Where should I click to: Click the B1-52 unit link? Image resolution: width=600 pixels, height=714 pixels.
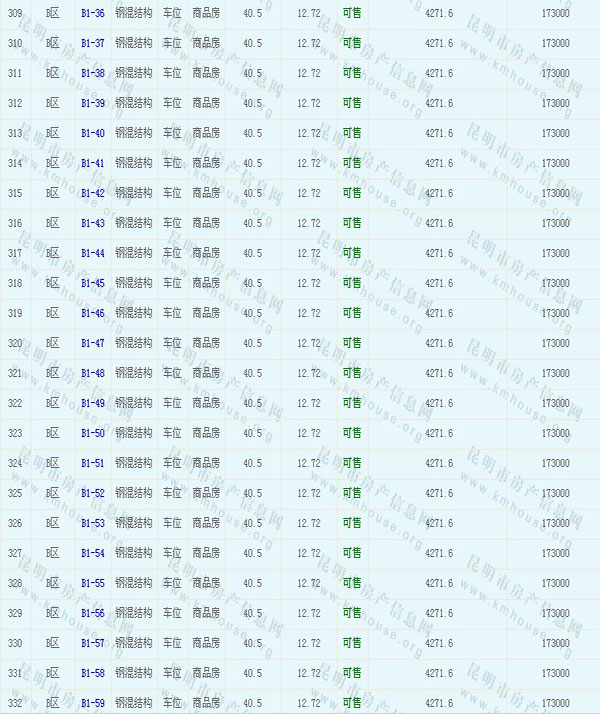click(x=92, y=494)
